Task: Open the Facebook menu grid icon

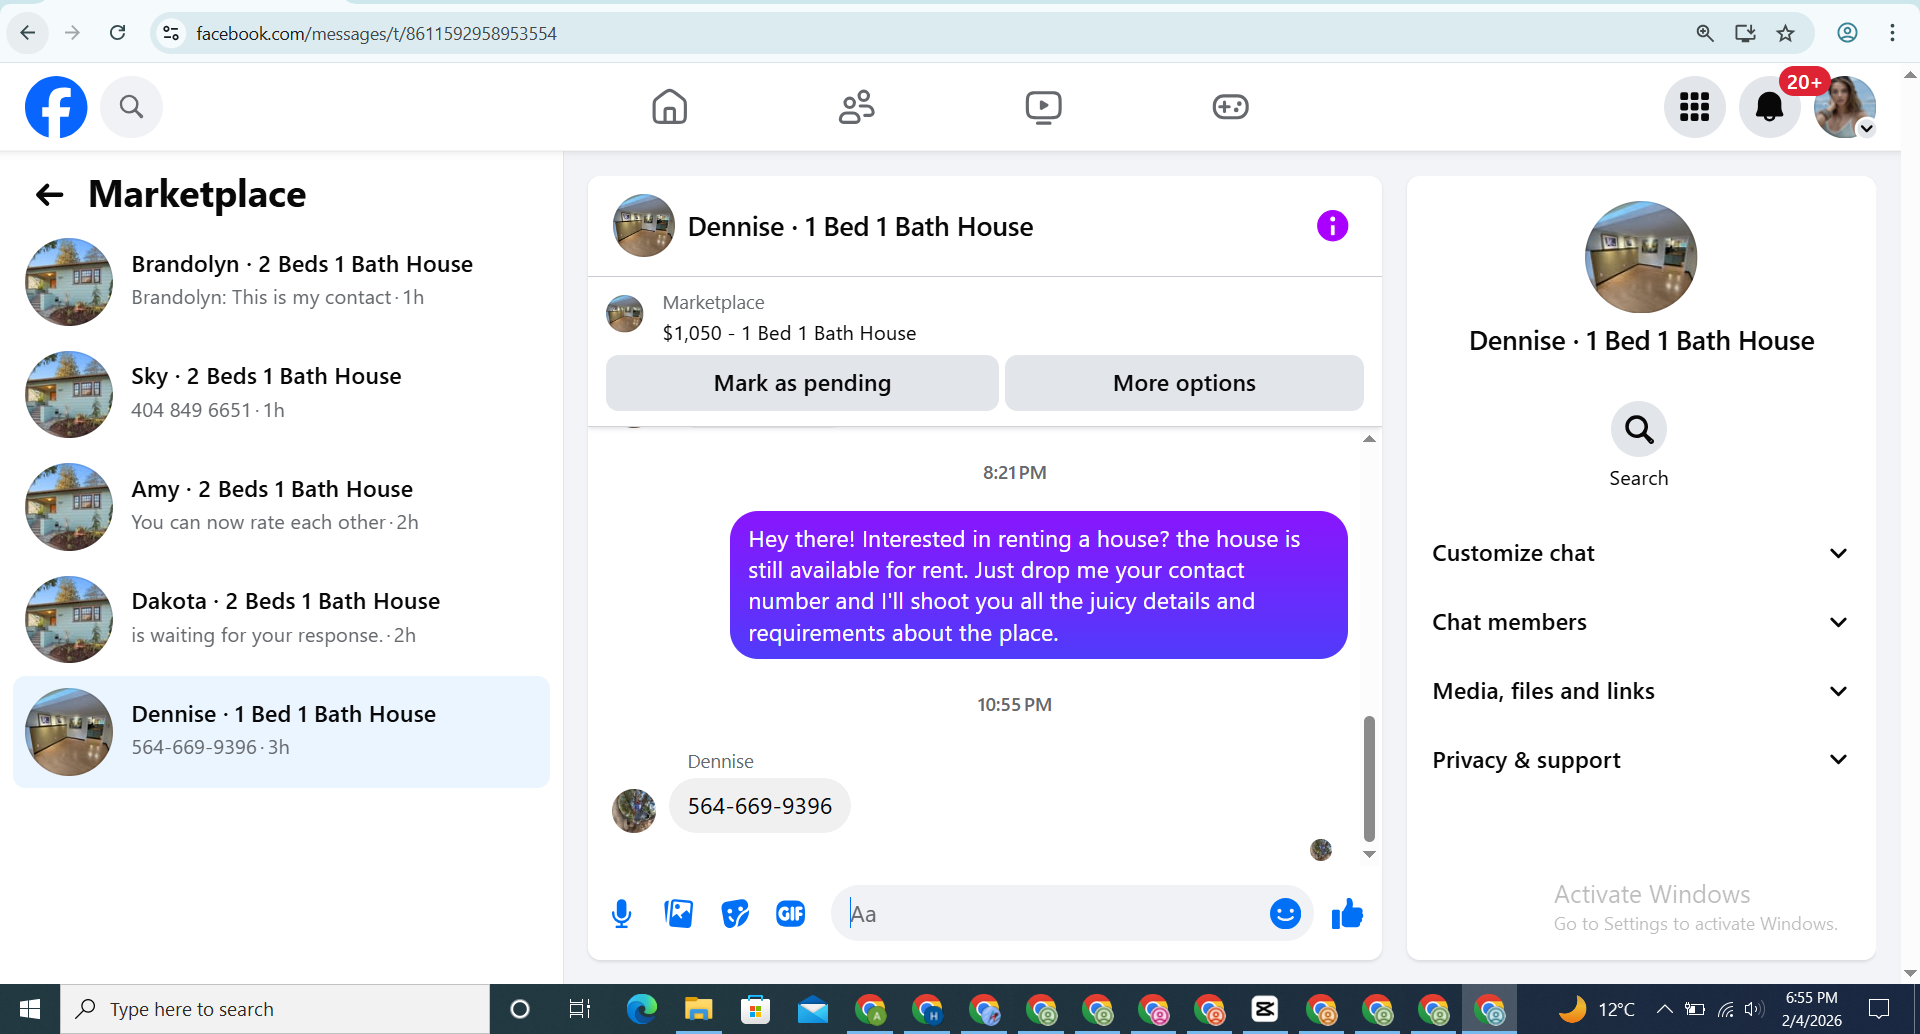Action: tap(1694, 107)
